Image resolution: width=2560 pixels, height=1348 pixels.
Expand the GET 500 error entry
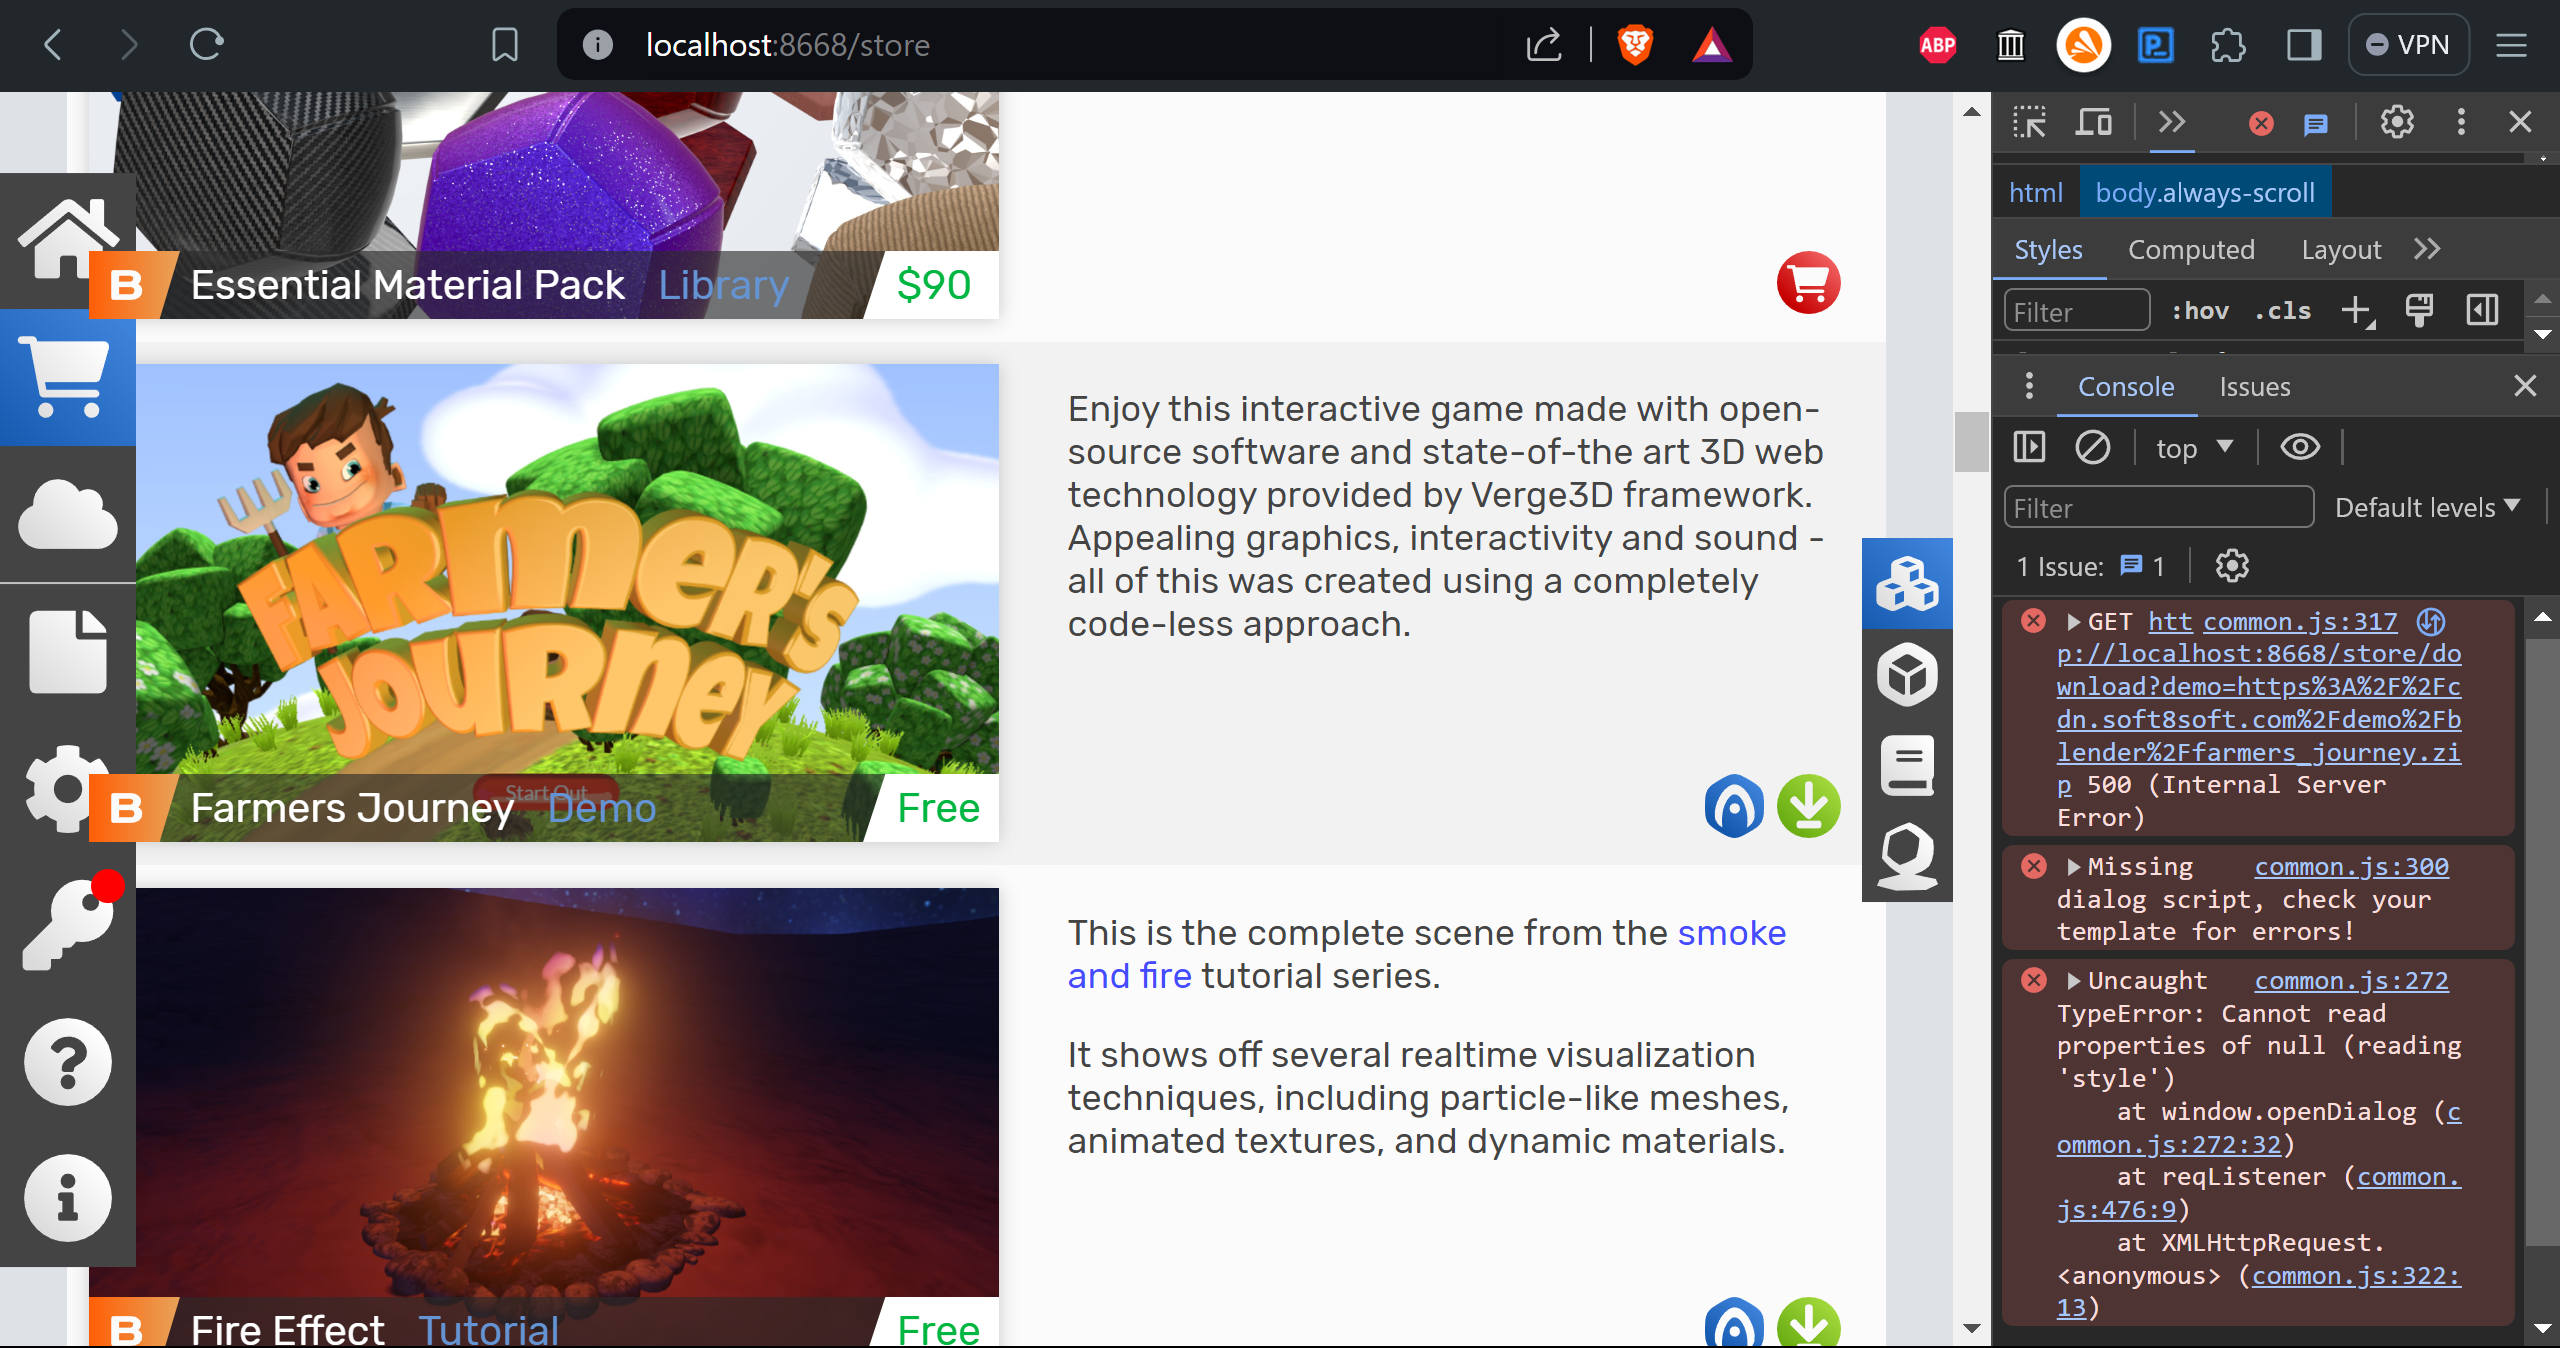pos(2074,622)
